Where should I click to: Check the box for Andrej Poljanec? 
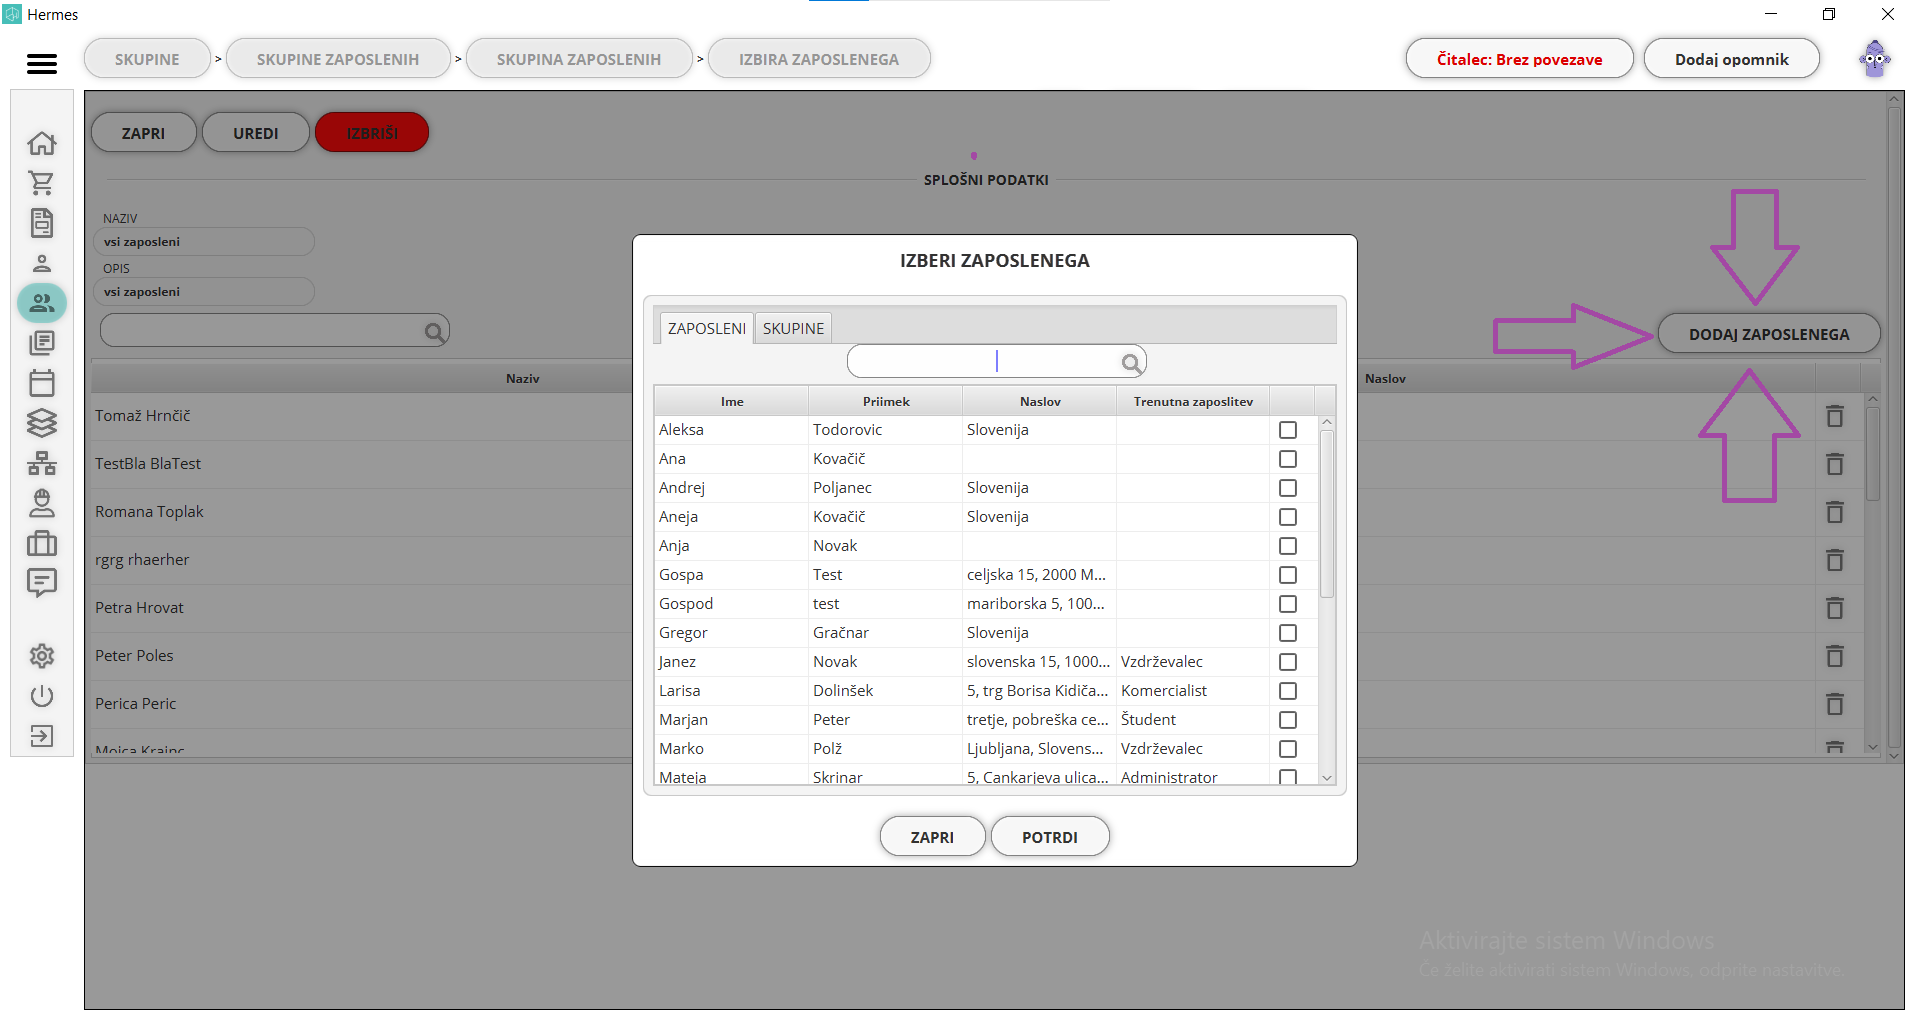click(1288, 488)
